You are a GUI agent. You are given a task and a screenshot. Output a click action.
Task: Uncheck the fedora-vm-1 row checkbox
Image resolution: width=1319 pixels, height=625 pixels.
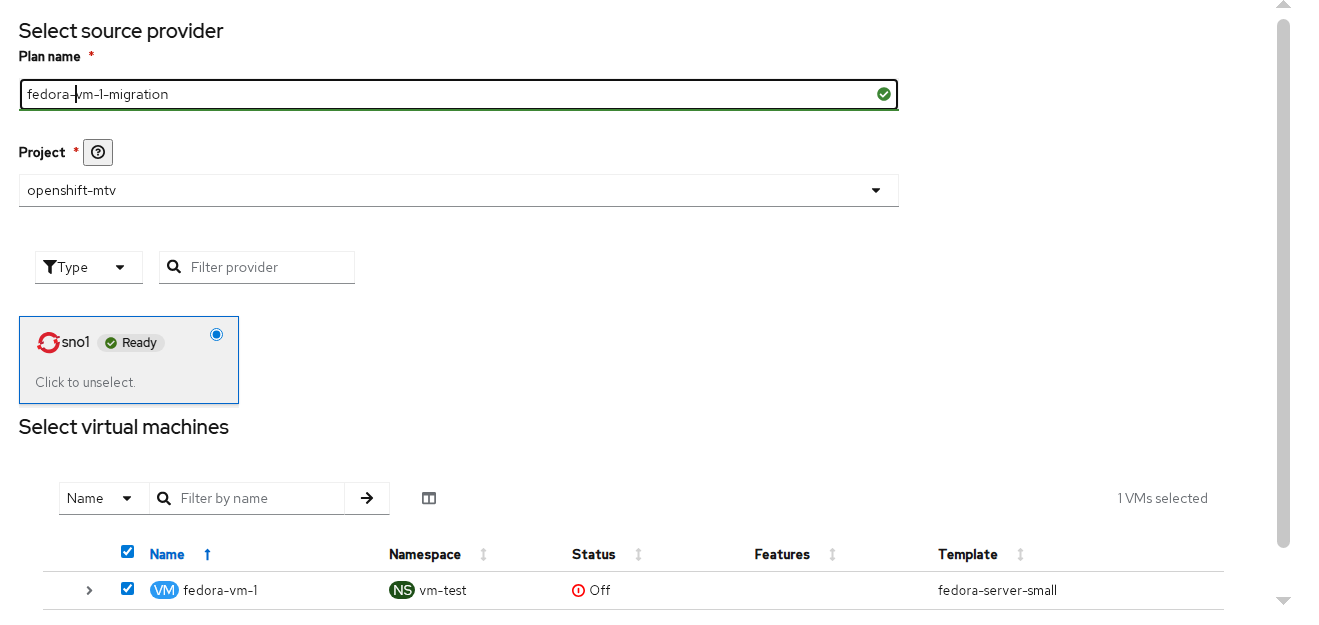point(127,589)
